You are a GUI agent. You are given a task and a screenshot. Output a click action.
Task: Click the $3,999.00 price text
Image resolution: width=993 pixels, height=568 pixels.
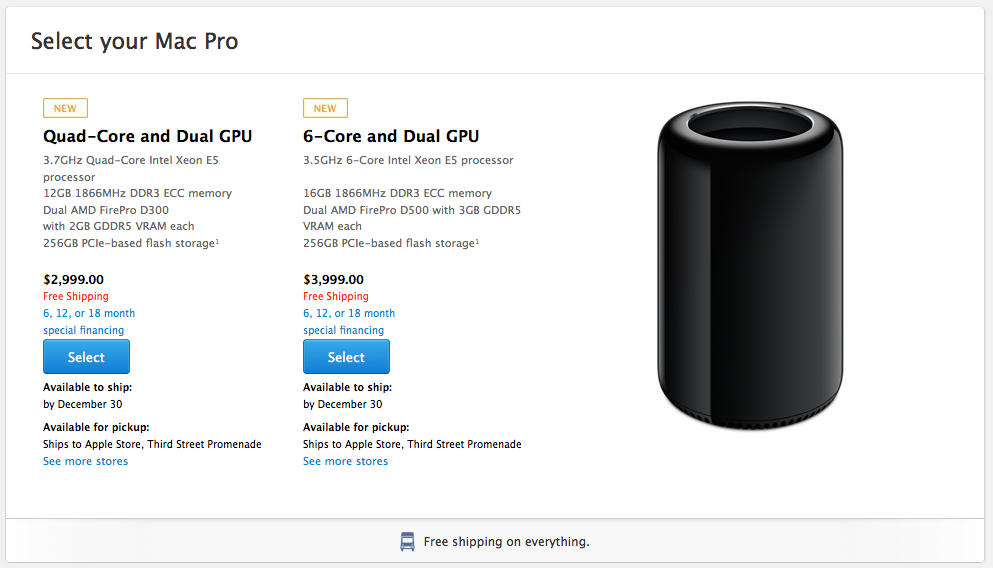click(333, 280)
